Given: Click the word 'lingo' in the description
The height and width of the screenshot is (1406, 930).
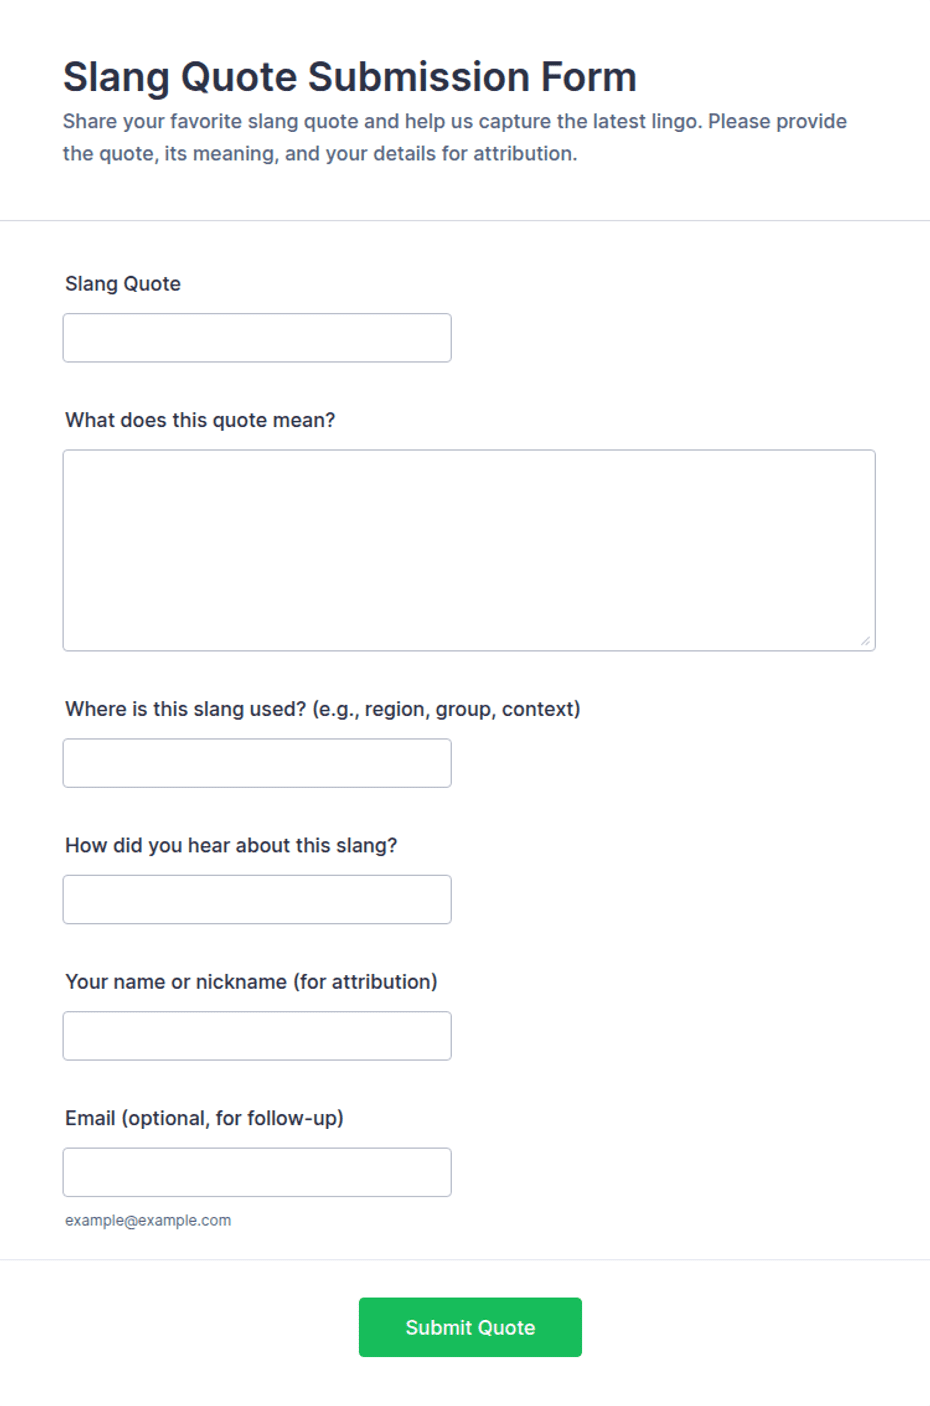Looking at the screenshot, I should coord(674,121).
